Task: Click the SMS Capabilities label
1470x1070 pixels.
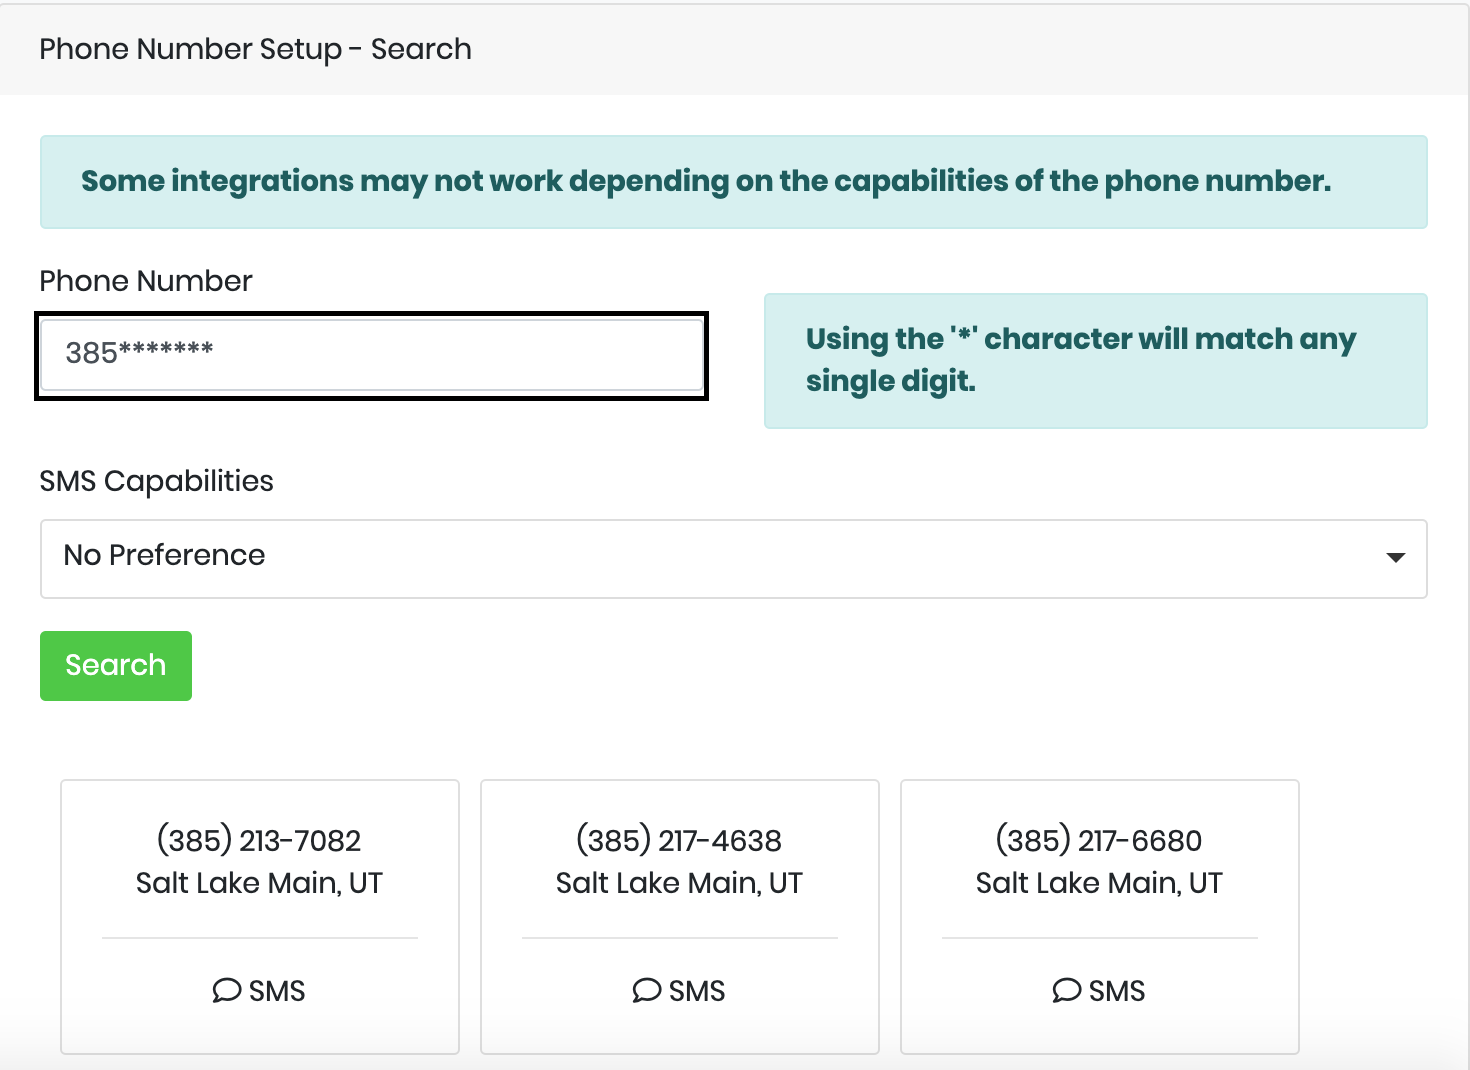Action: pyautogui.click(x=156, y=481)
